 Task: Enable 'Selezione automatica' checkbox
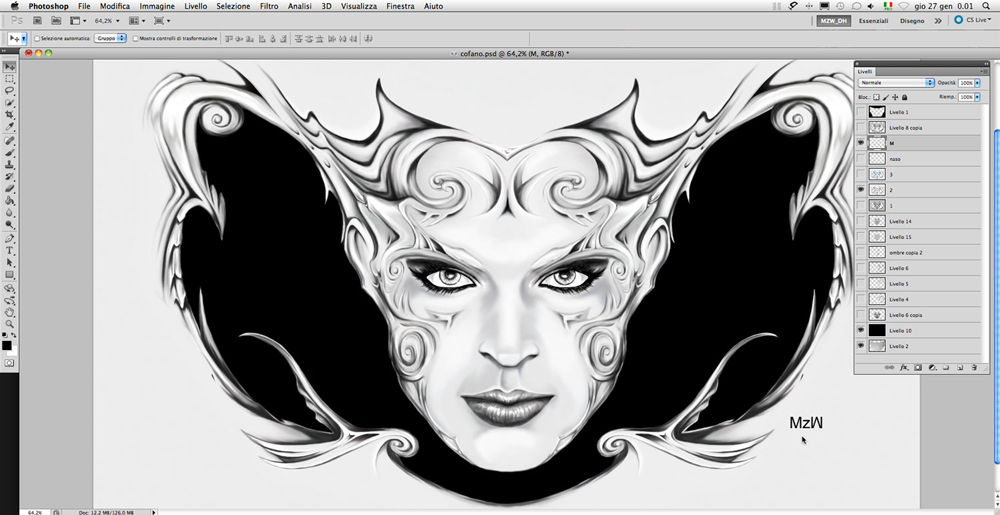[x=37, y=38]
